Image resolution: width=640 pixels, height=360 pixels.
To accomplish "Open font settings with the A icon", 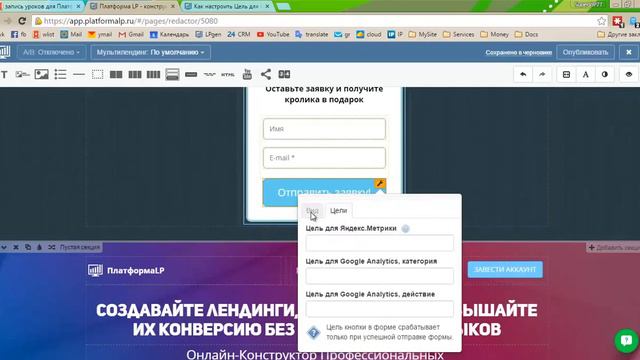I will pyautogui.click(x=585, y=74).
